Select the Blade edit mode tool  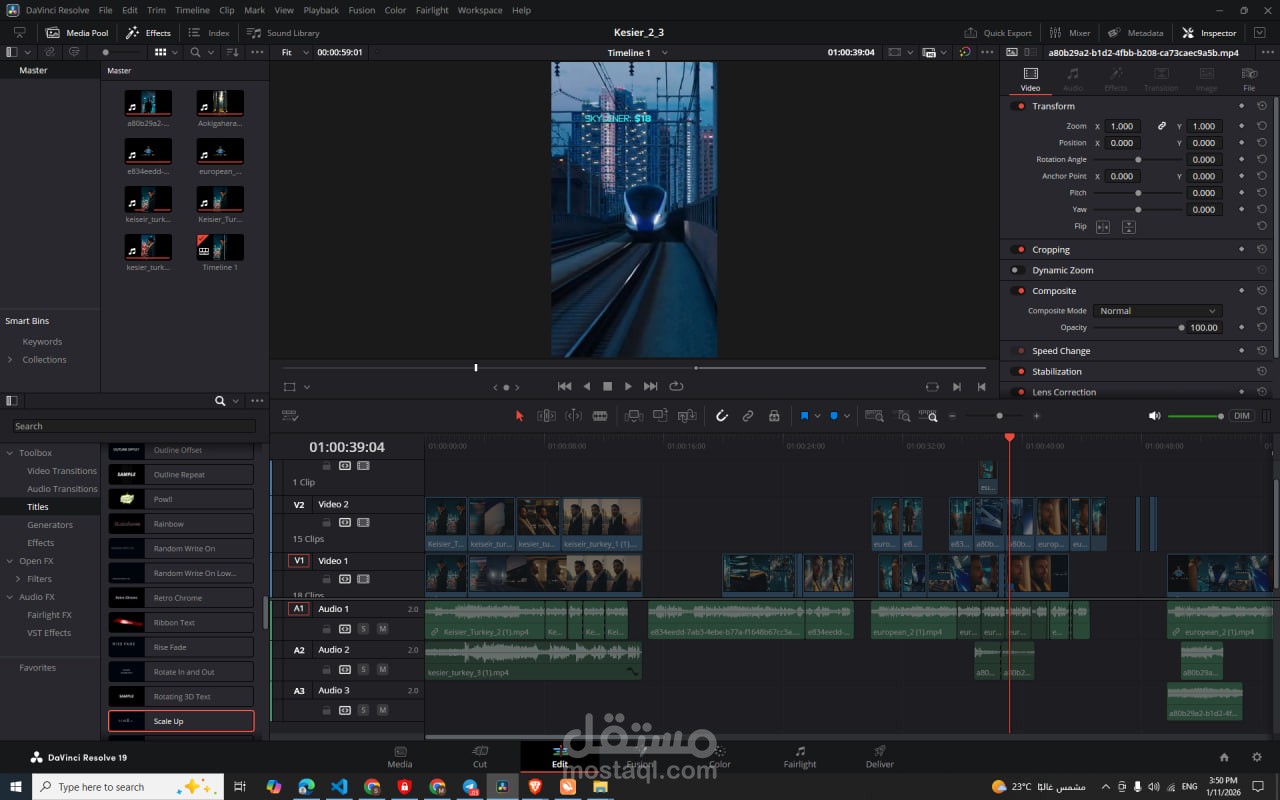[600, 416]
